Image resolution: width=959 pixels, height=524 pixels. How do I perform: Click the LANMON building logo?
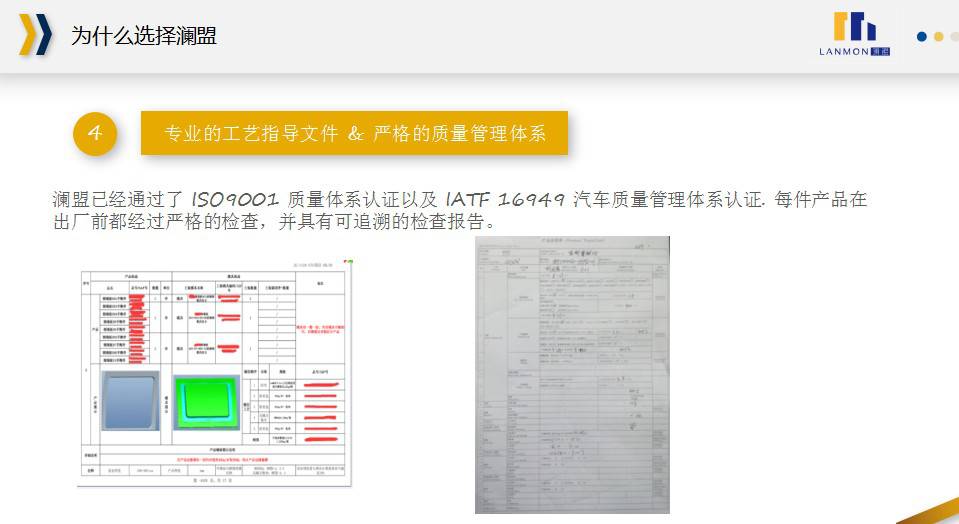[x=855, y=28]
